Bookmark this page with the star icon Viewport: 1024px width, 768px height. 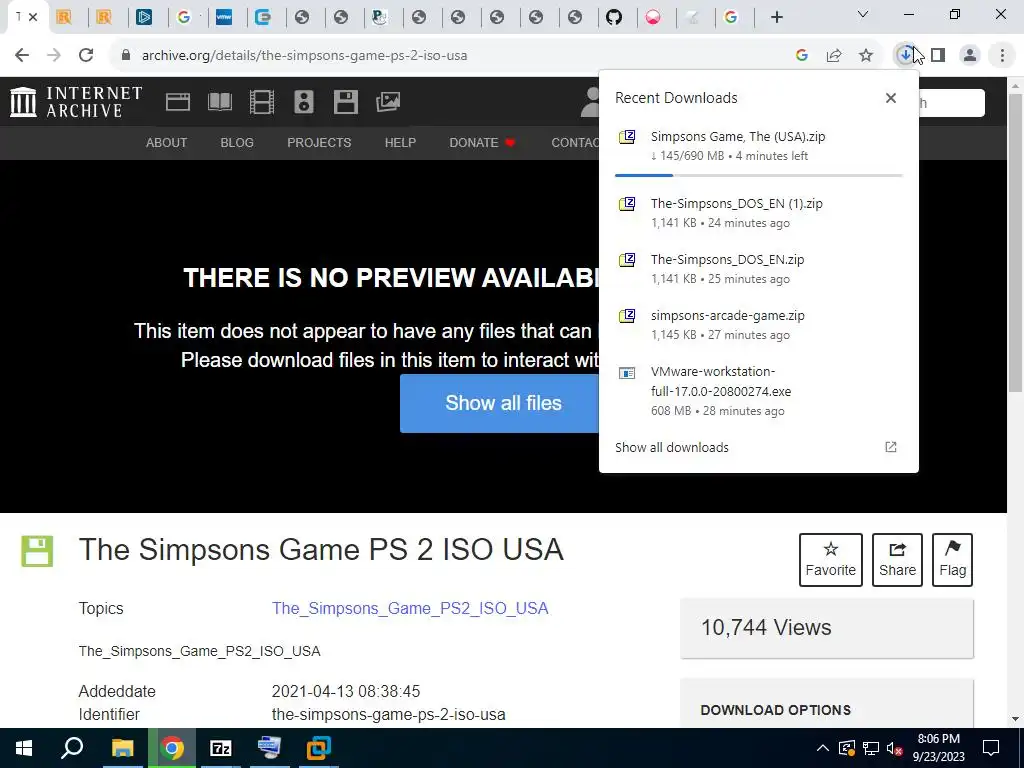(x=866, y=56)
